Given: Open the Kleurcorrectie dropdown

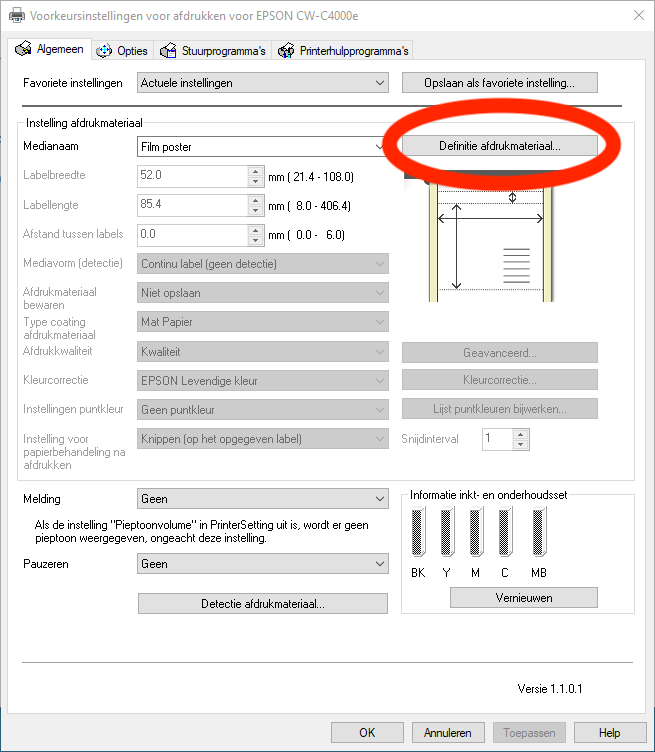Looking at the screenshot, I should tap(263, 381).
